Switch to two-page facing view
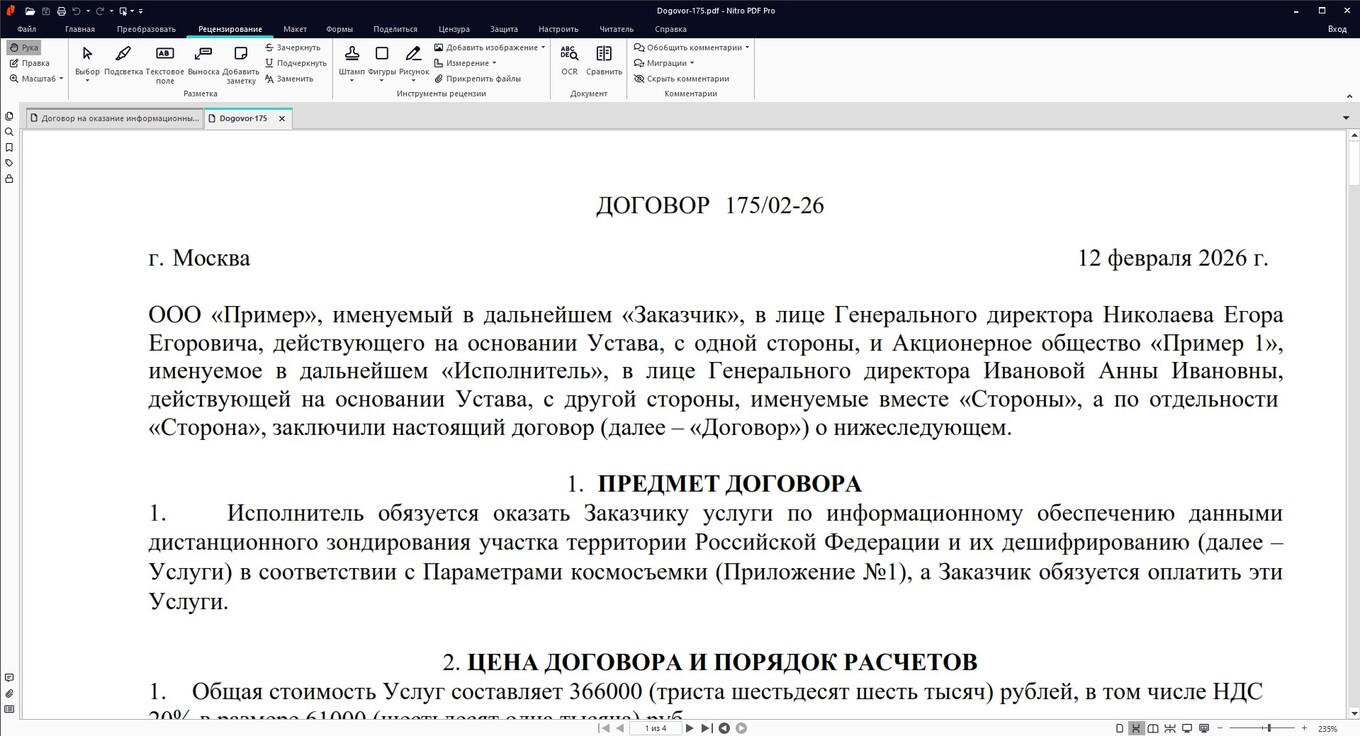Screen dimensions: 1360x736 point(1153,728)
